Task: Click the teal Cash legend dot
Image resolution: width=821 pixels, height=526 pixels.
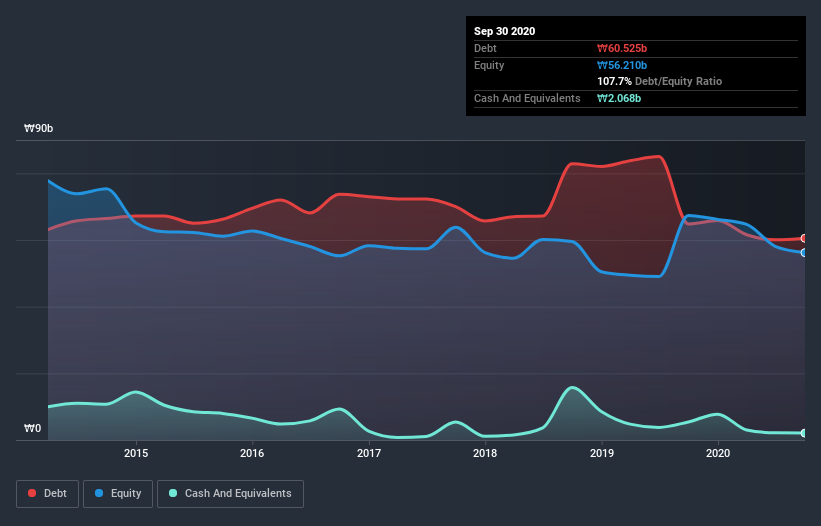Action: pos(173,493)
